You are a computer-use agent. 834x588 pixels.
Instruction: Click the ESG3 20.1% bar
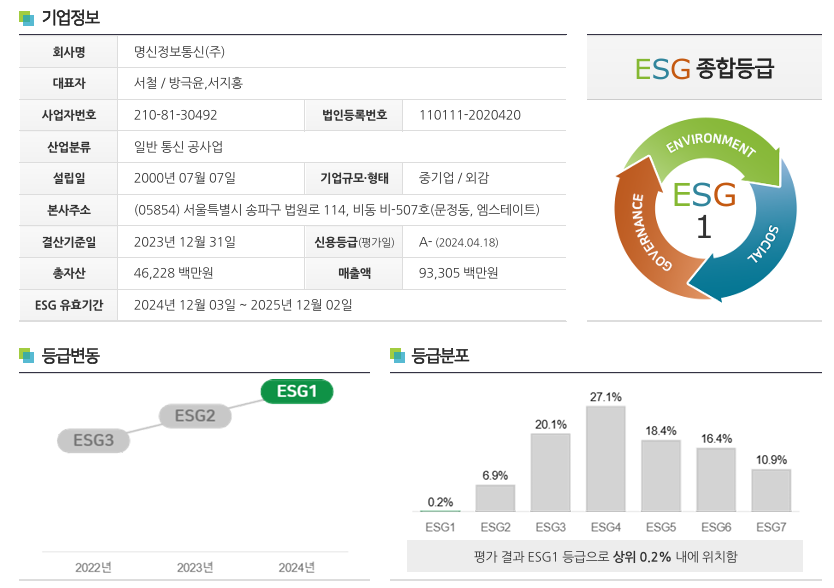click(x=551, y=473)
